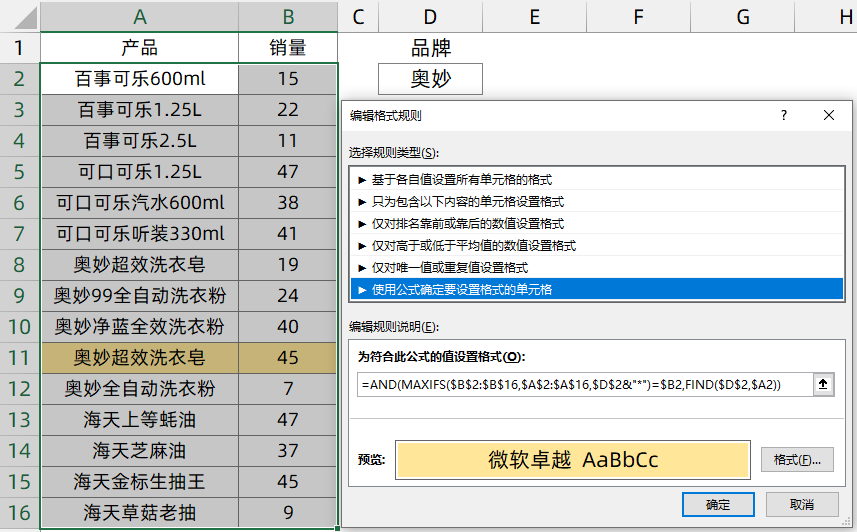Select column F header
This screenshot has width=857, height=532.
point(638,17)
